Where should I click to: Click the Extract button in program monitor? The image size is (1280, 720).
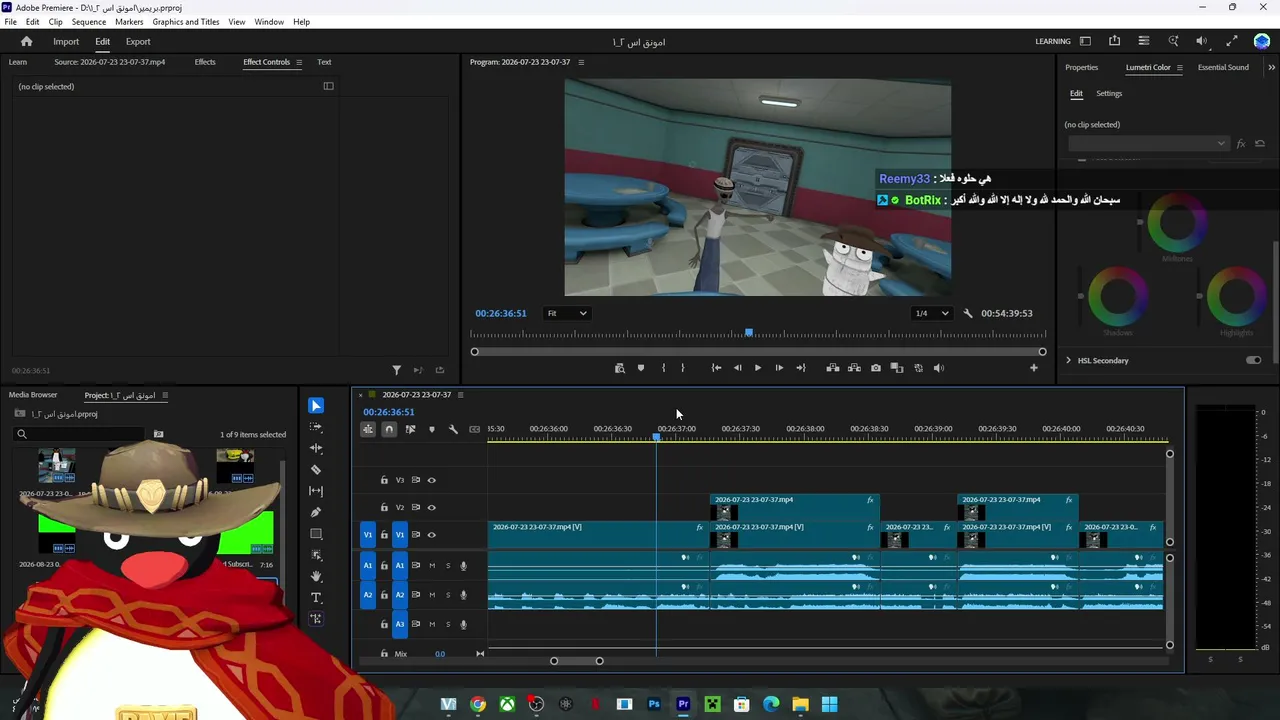tap(854, 368)
